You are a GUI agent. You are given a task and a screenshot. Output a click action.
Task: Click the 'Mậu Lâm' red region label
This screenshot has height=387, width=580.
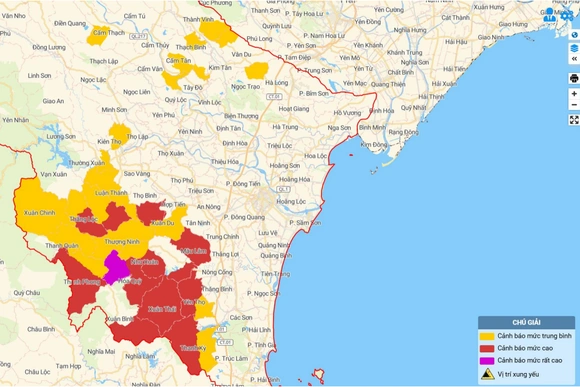pos(194,251)
